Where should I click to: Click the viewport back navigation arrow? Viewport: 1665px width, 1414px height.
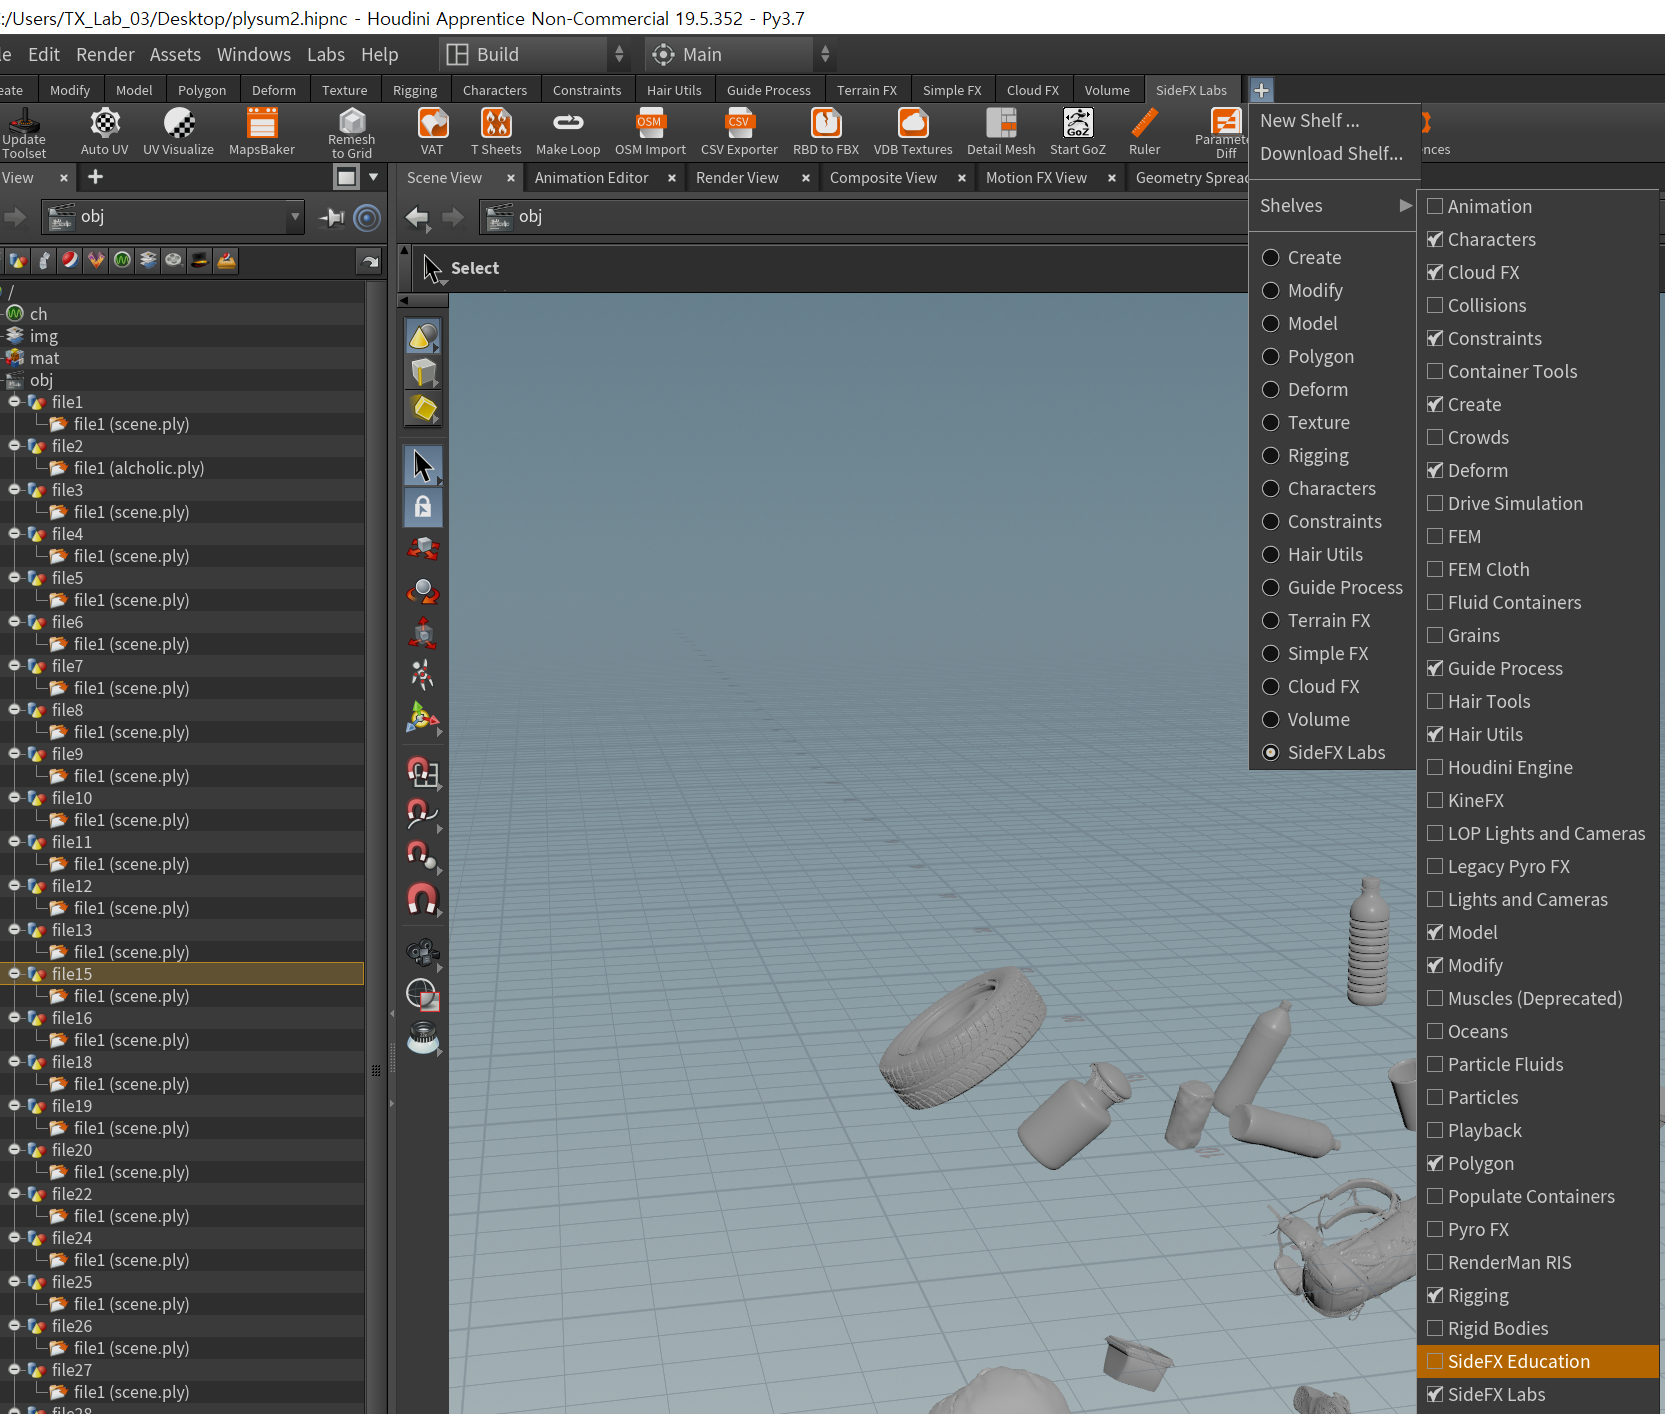click(417, 217)
